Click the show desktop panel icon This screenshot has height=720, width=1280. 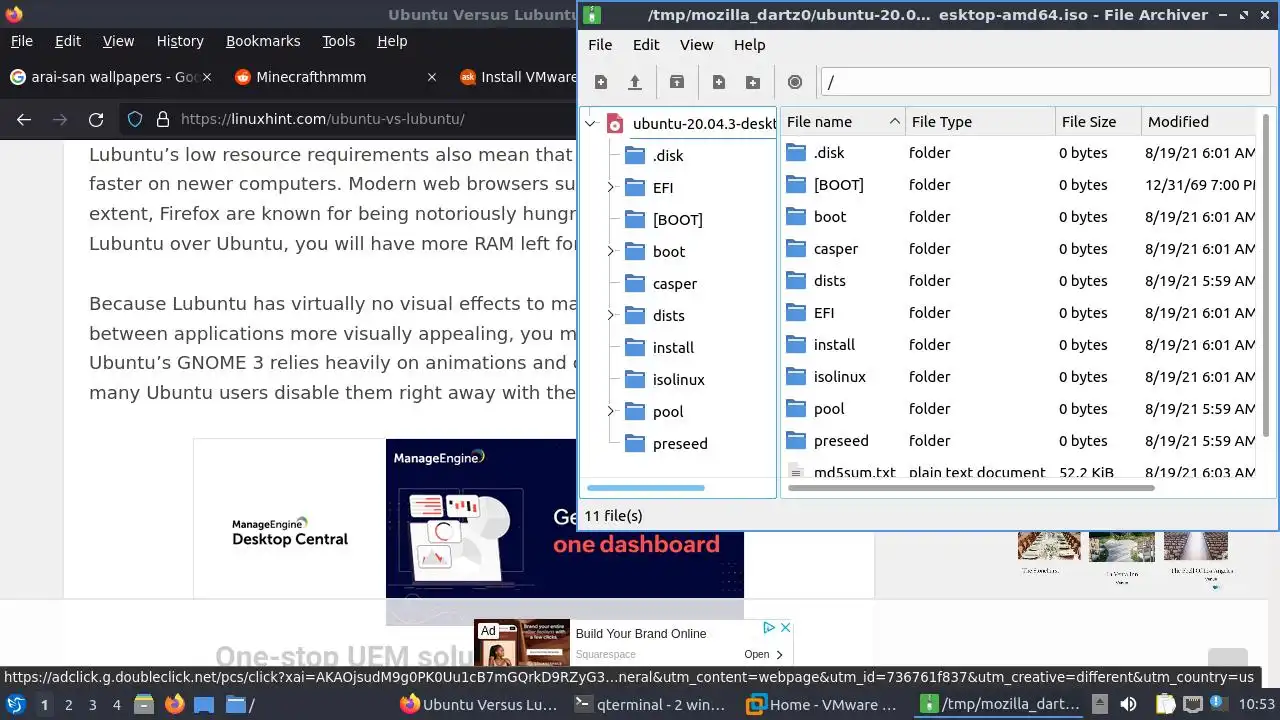click(204, 705)
